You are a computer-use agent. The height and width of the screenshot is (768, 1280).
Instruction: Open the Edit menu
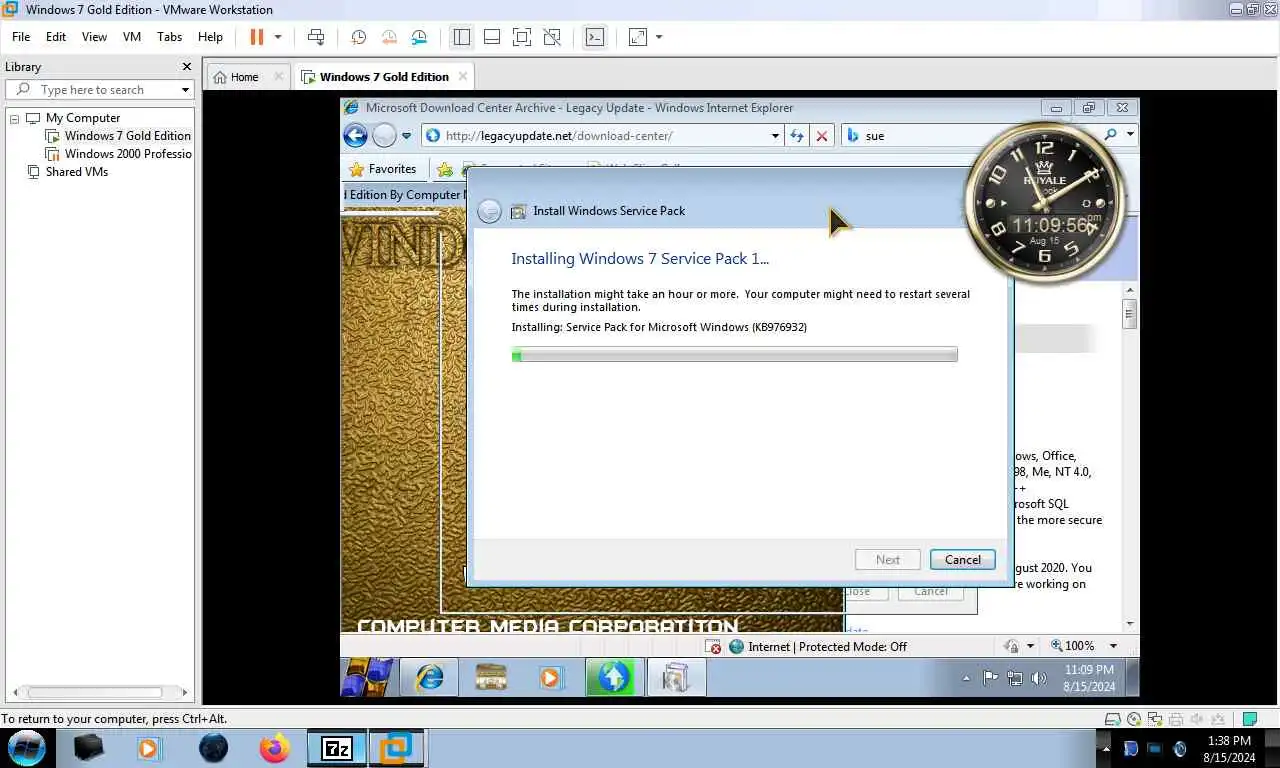pos(56,37)
